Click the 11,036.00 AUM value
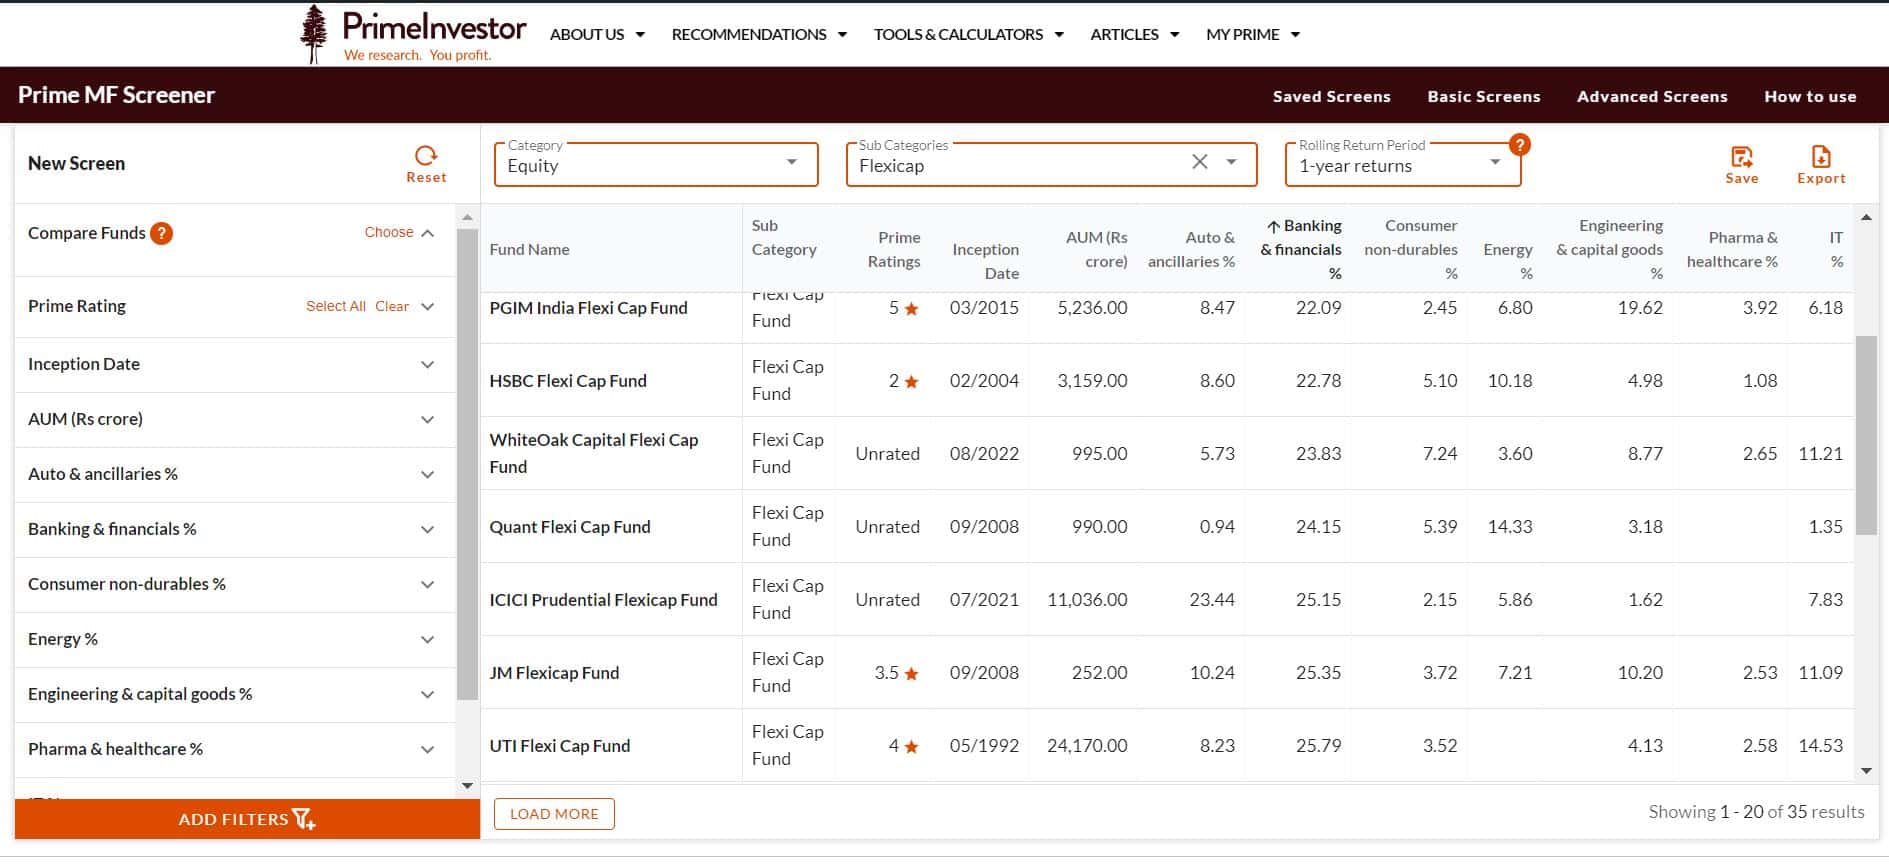1889x864 pixels. point(1087,600)
